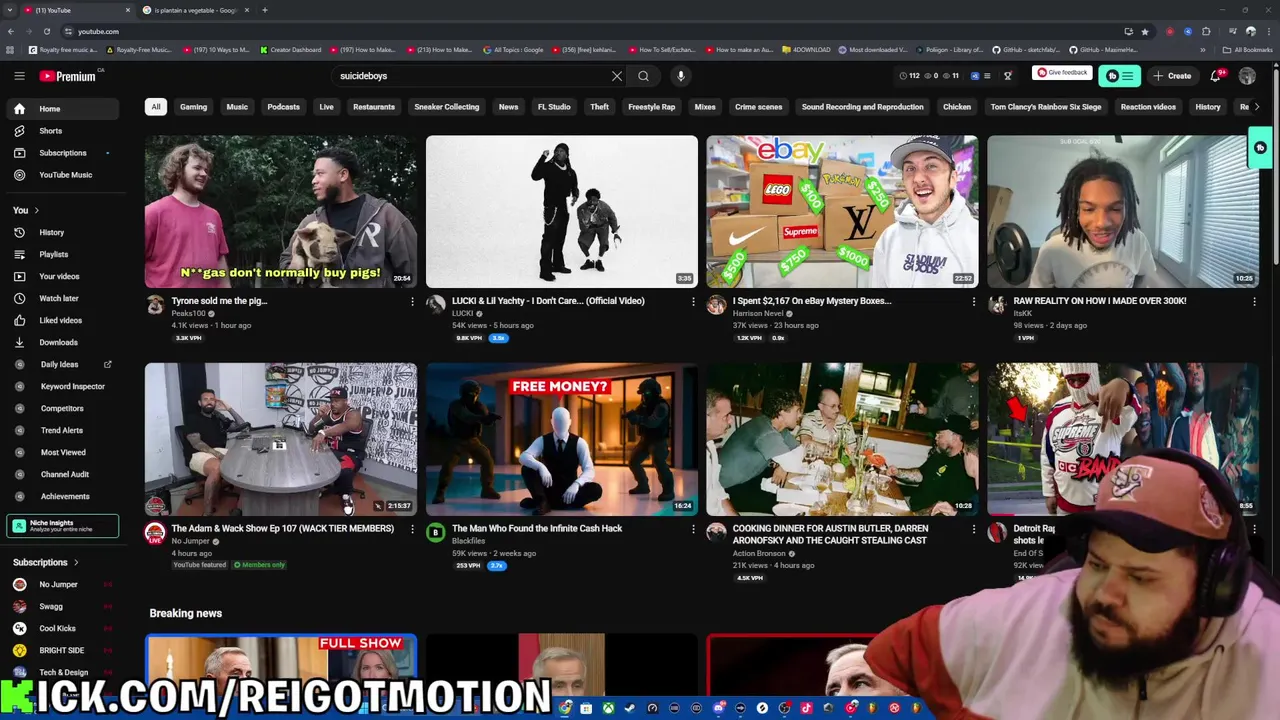This screenshot has height=720, width=1280.
Task: Open Channel Audit in the sidebar
Action: click(62, 475)
